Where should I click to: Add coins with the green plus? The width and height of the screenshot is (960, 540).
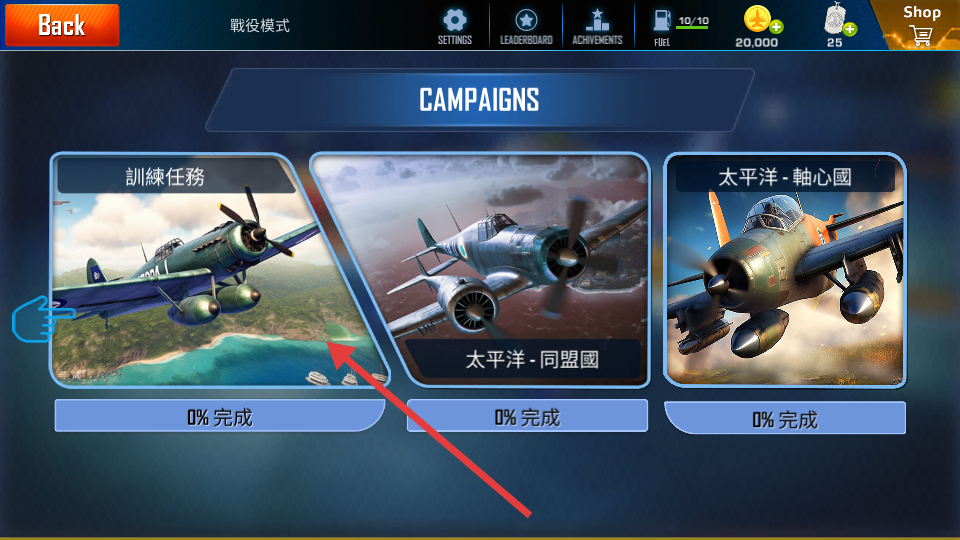(x=776, y=27)
